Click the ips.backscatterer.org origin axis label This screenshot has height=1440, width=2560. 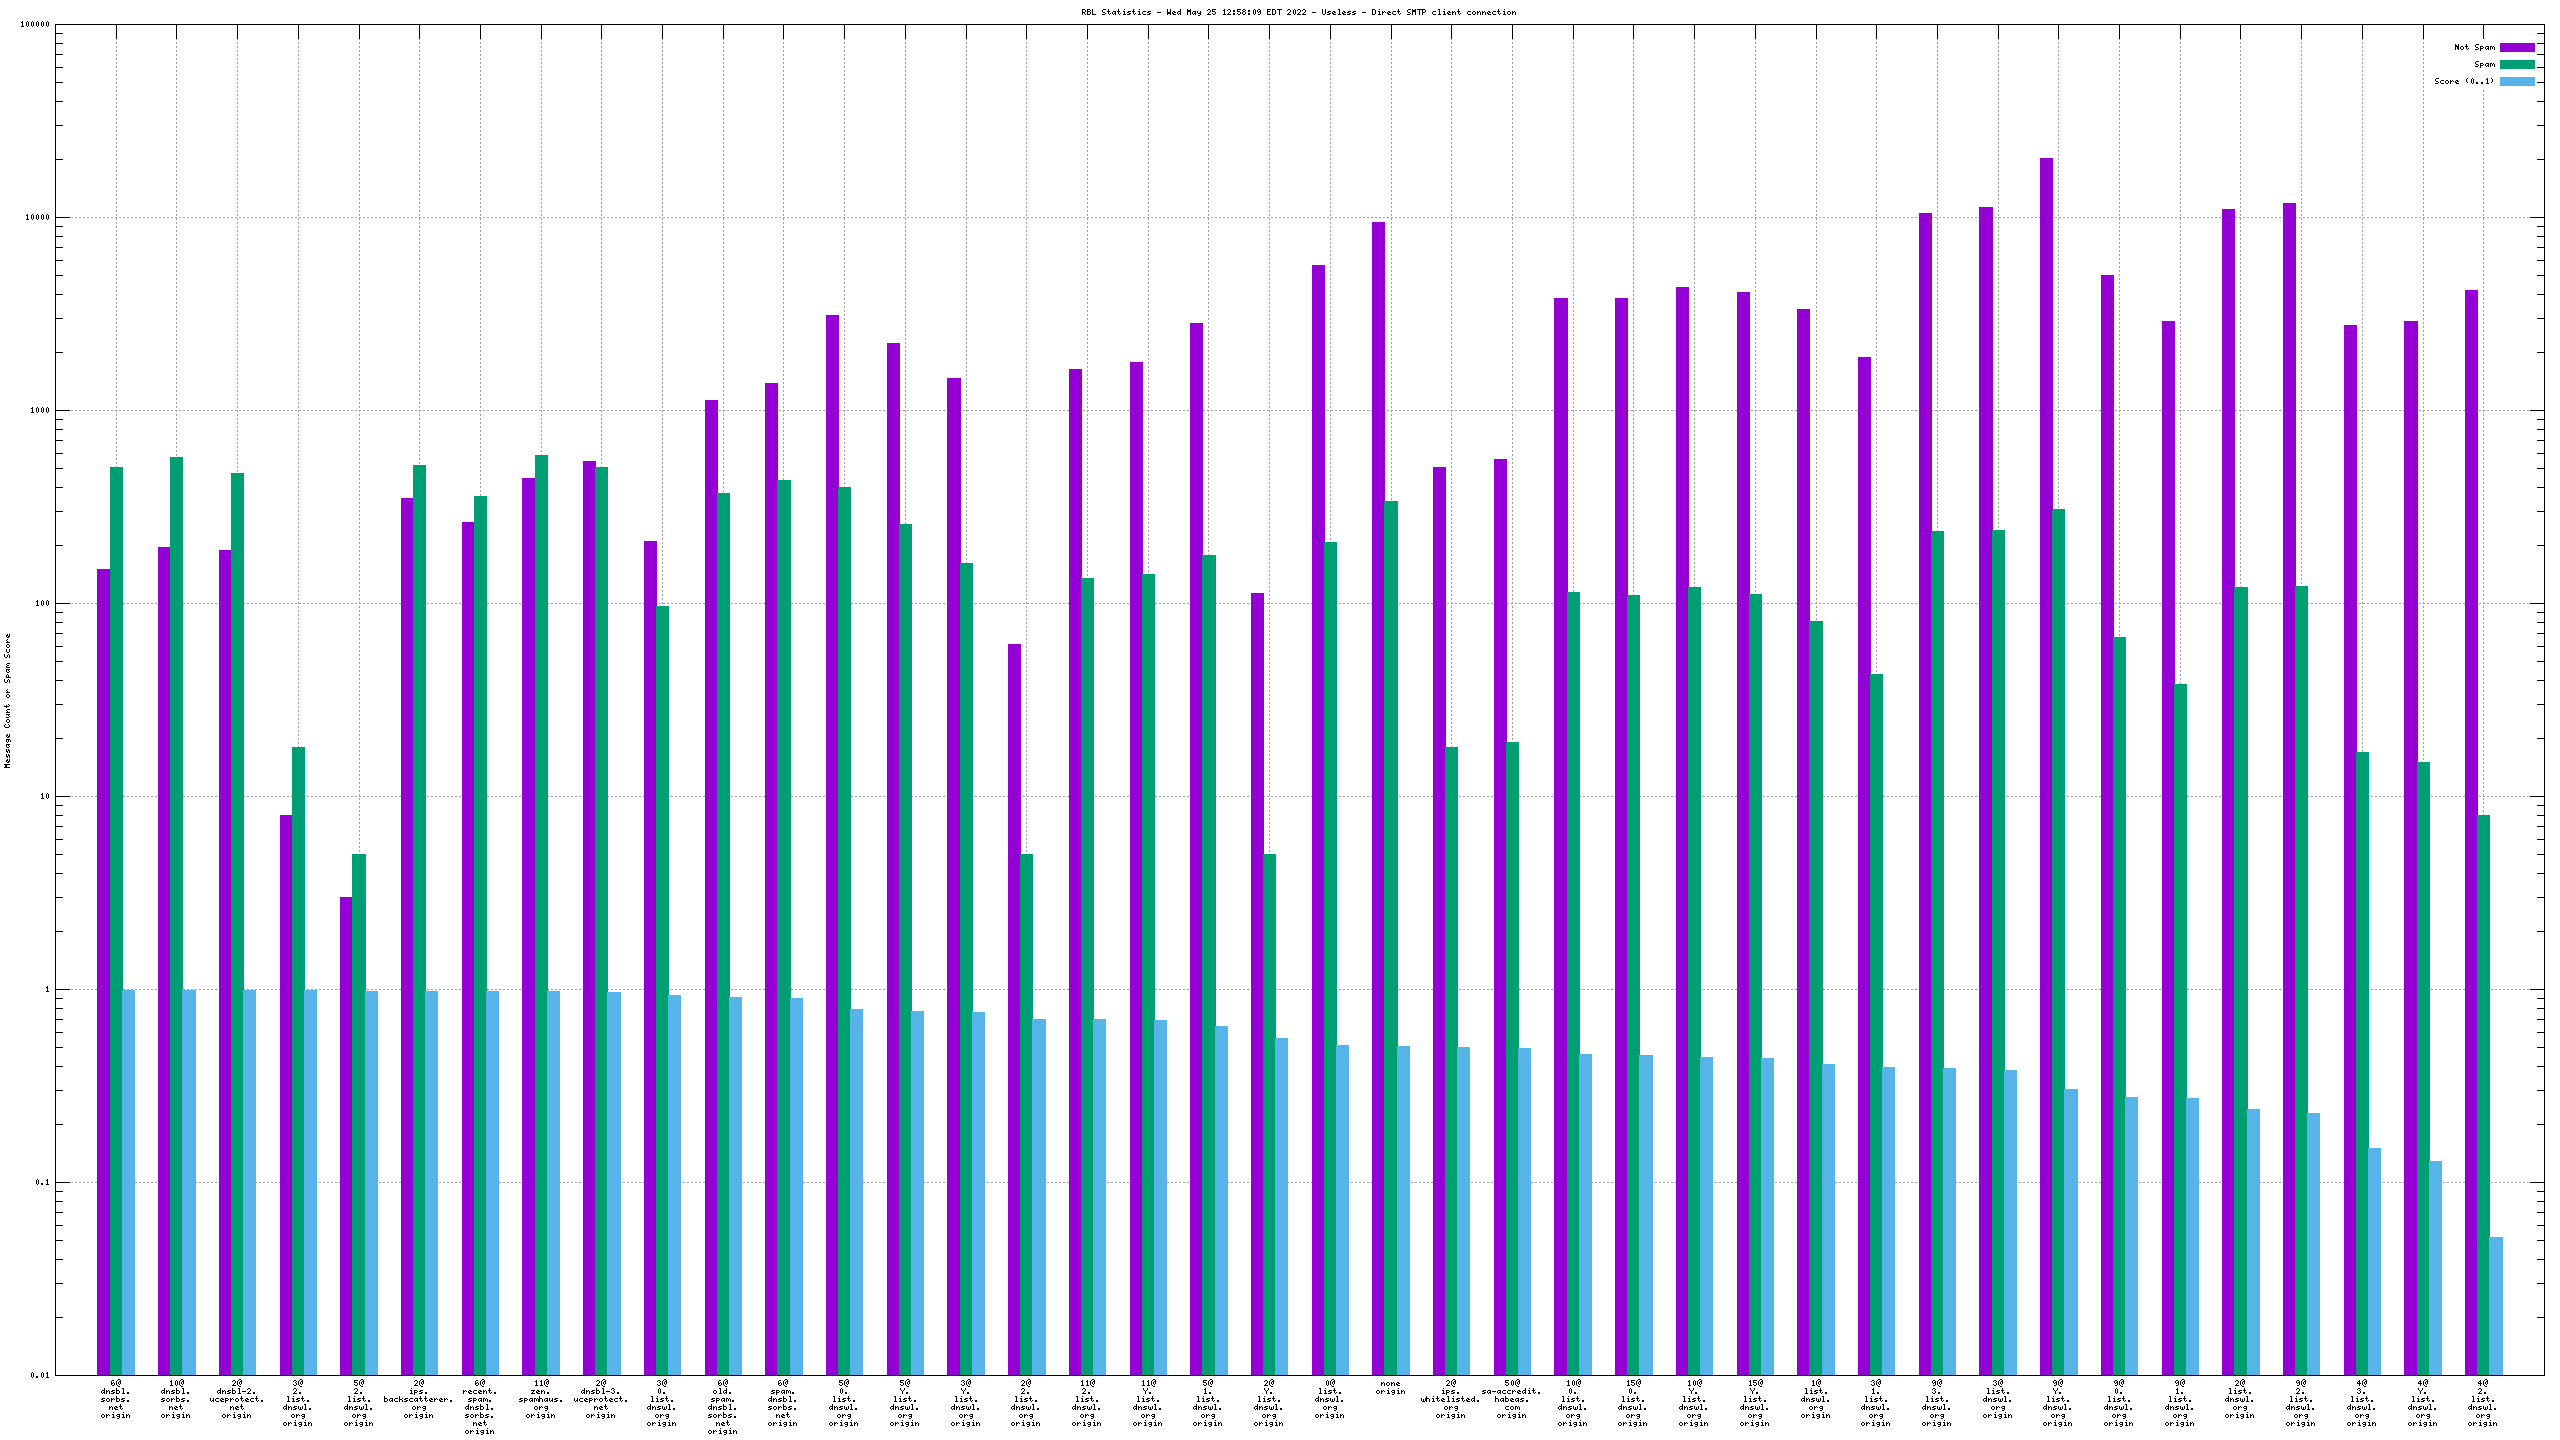(x=418, y=1400)
